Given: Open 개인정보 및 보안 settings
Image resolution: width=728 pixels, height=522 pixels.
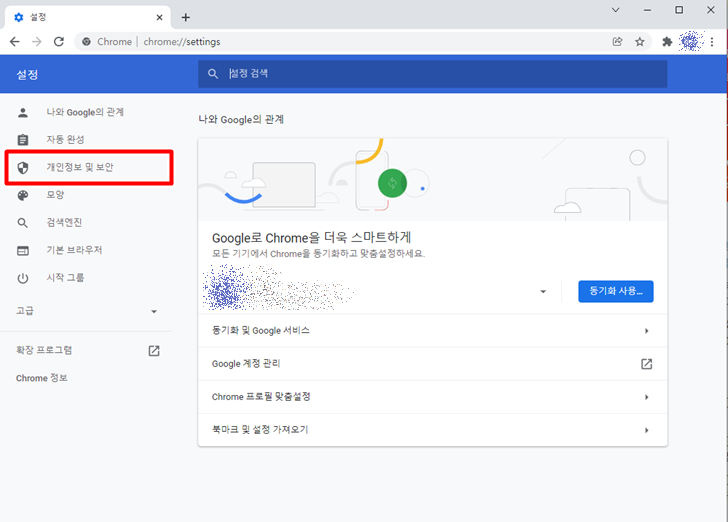Looking at the screenshot, I should (80, 167).
